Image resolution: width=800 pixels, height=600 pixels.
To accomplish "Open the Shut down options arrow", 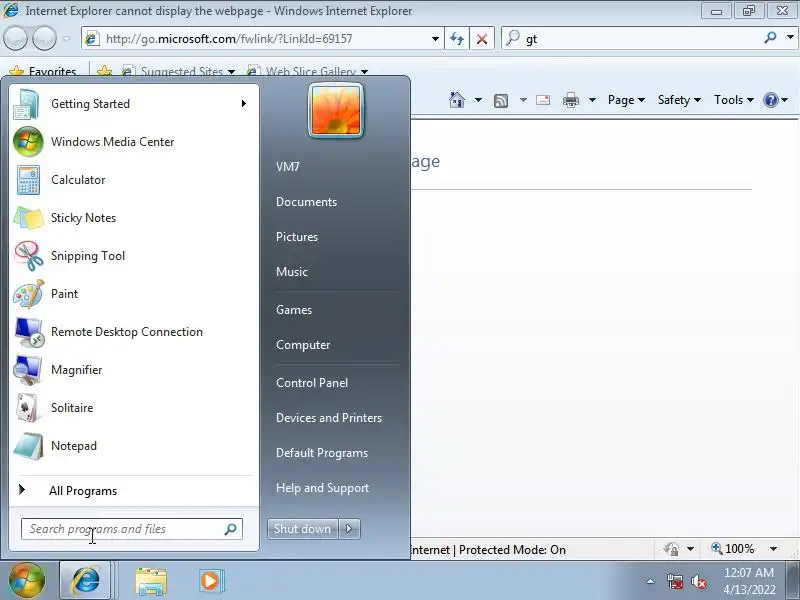I will tap(349, 529).
